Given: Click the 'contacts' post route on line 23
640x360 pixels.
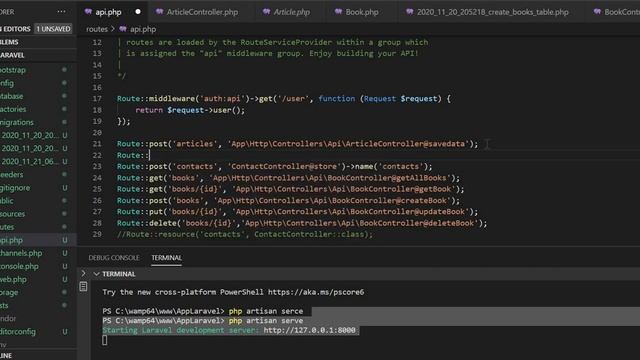Looking at the screenshot, I should 274,167.
